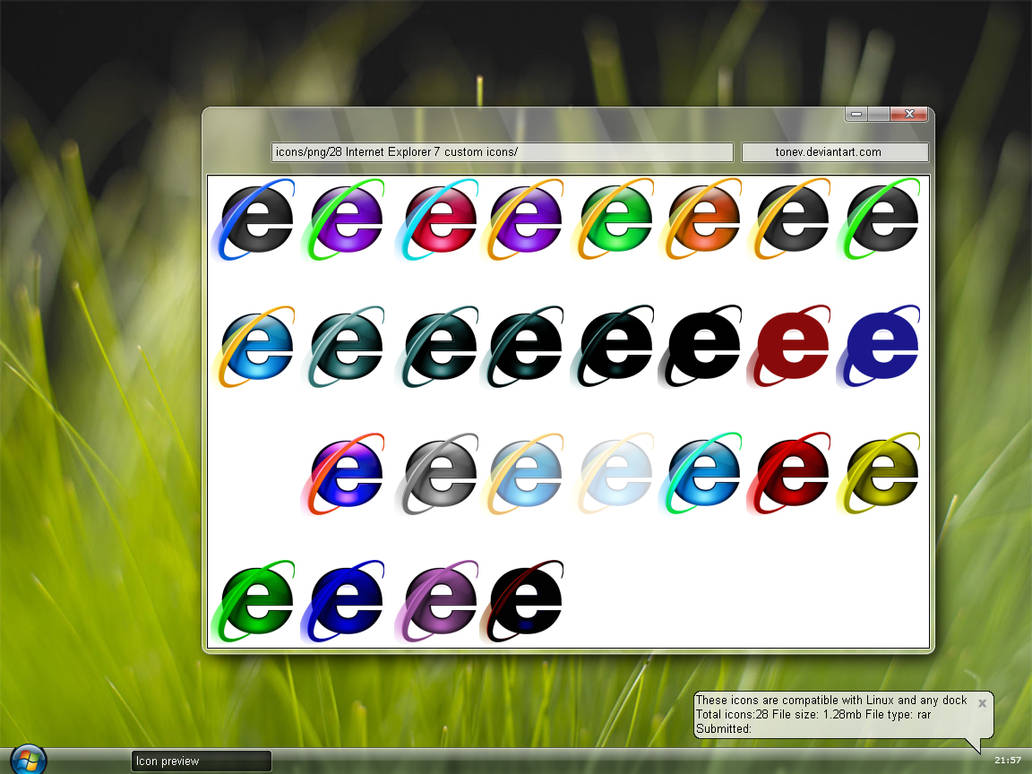Viewport: 1032px width, 774px height.
Task: Pick the olive yellow e icon
Action: coord(881,474)
